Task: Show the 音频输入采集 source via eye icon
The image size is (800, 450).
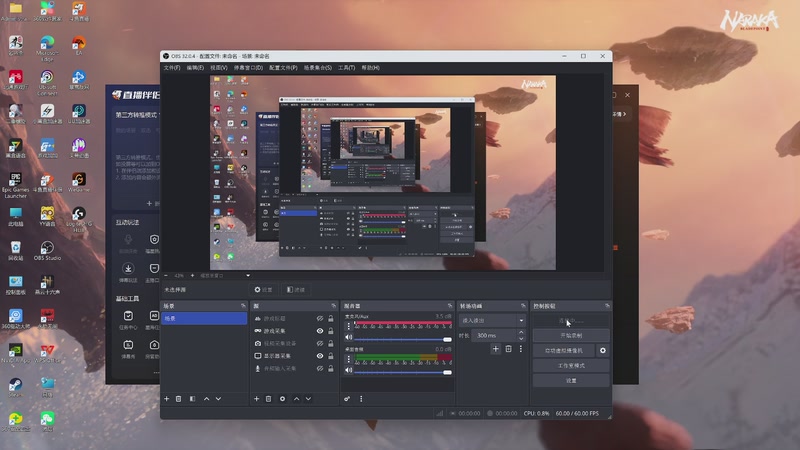Action: pyautogui.click(x=320, y=368)
